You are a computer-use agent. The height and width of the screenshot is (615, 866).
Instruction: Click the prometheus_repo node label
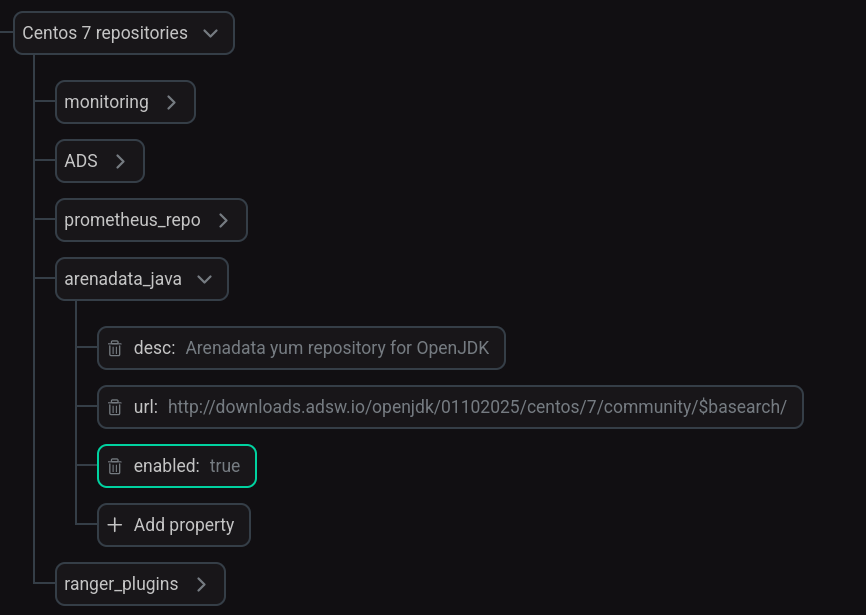click(133, 220)
